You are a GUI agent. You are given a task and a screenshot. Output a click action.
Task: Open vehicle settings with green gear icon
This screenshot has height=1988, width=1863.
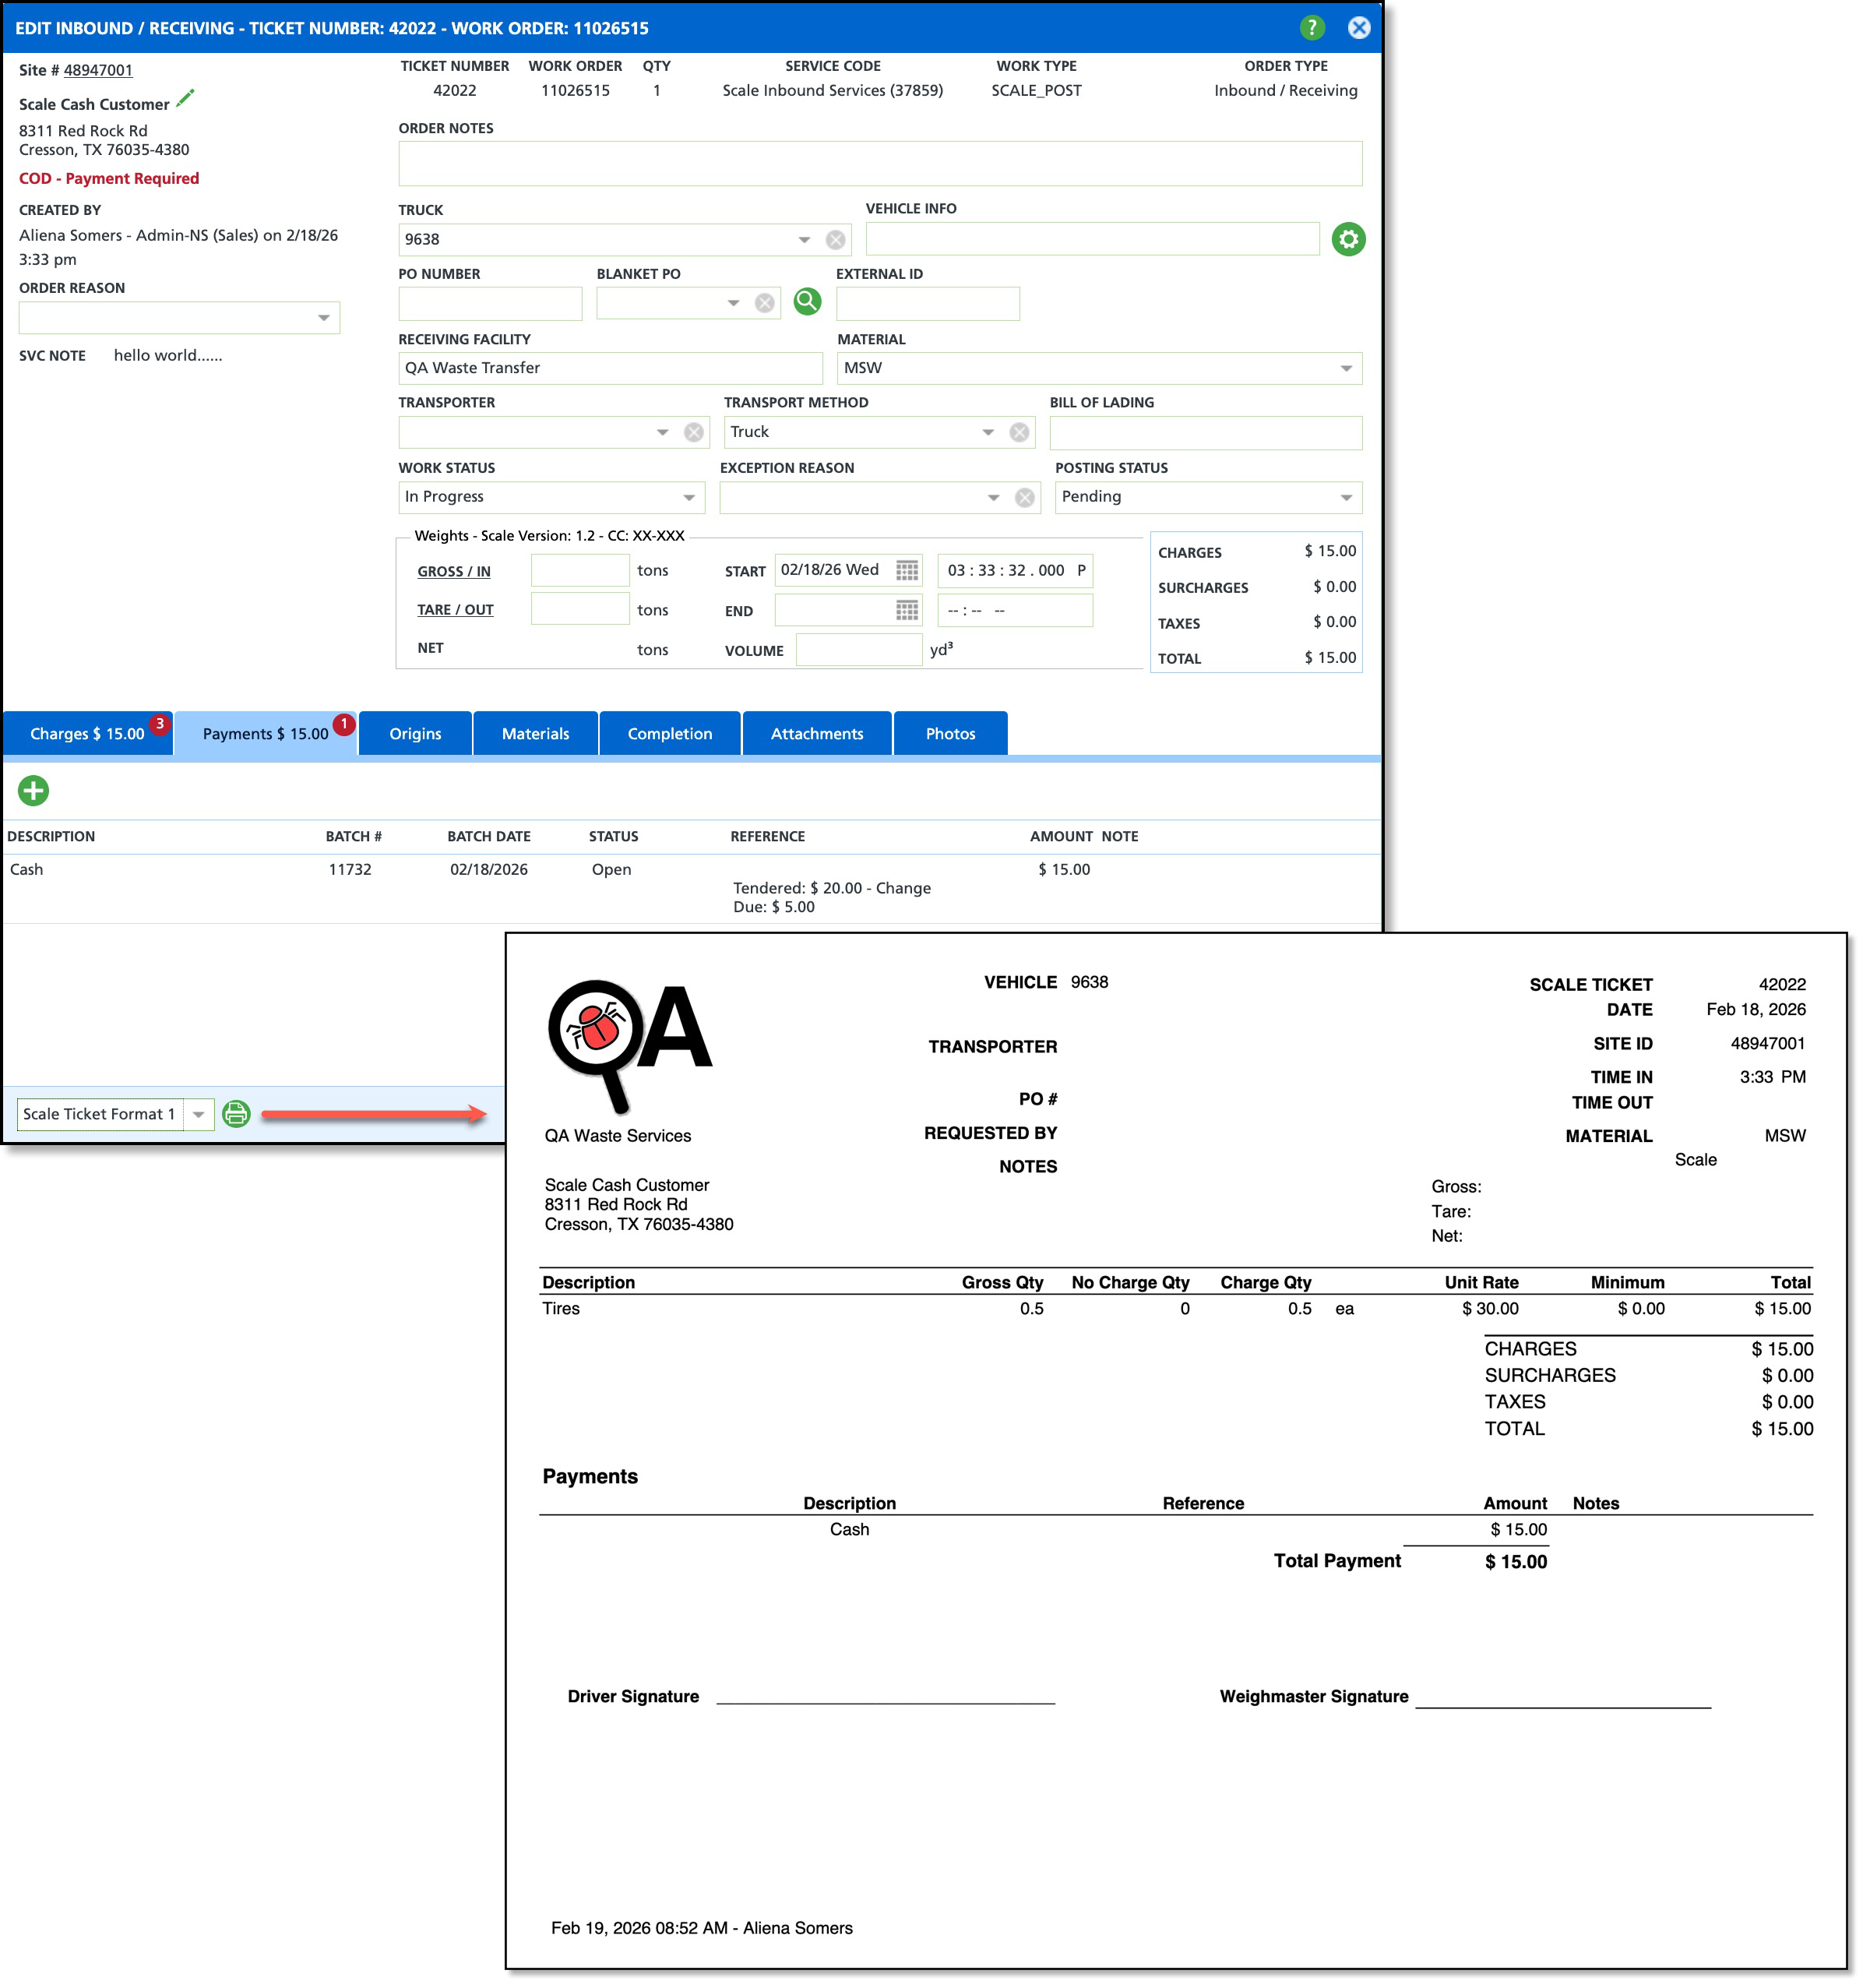click(1348, 239)
